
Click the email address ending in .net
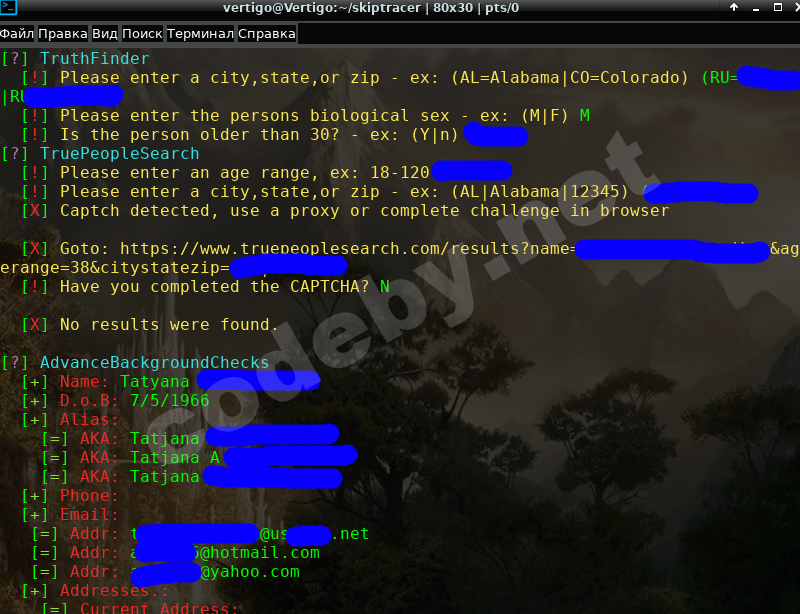(200, 534)
